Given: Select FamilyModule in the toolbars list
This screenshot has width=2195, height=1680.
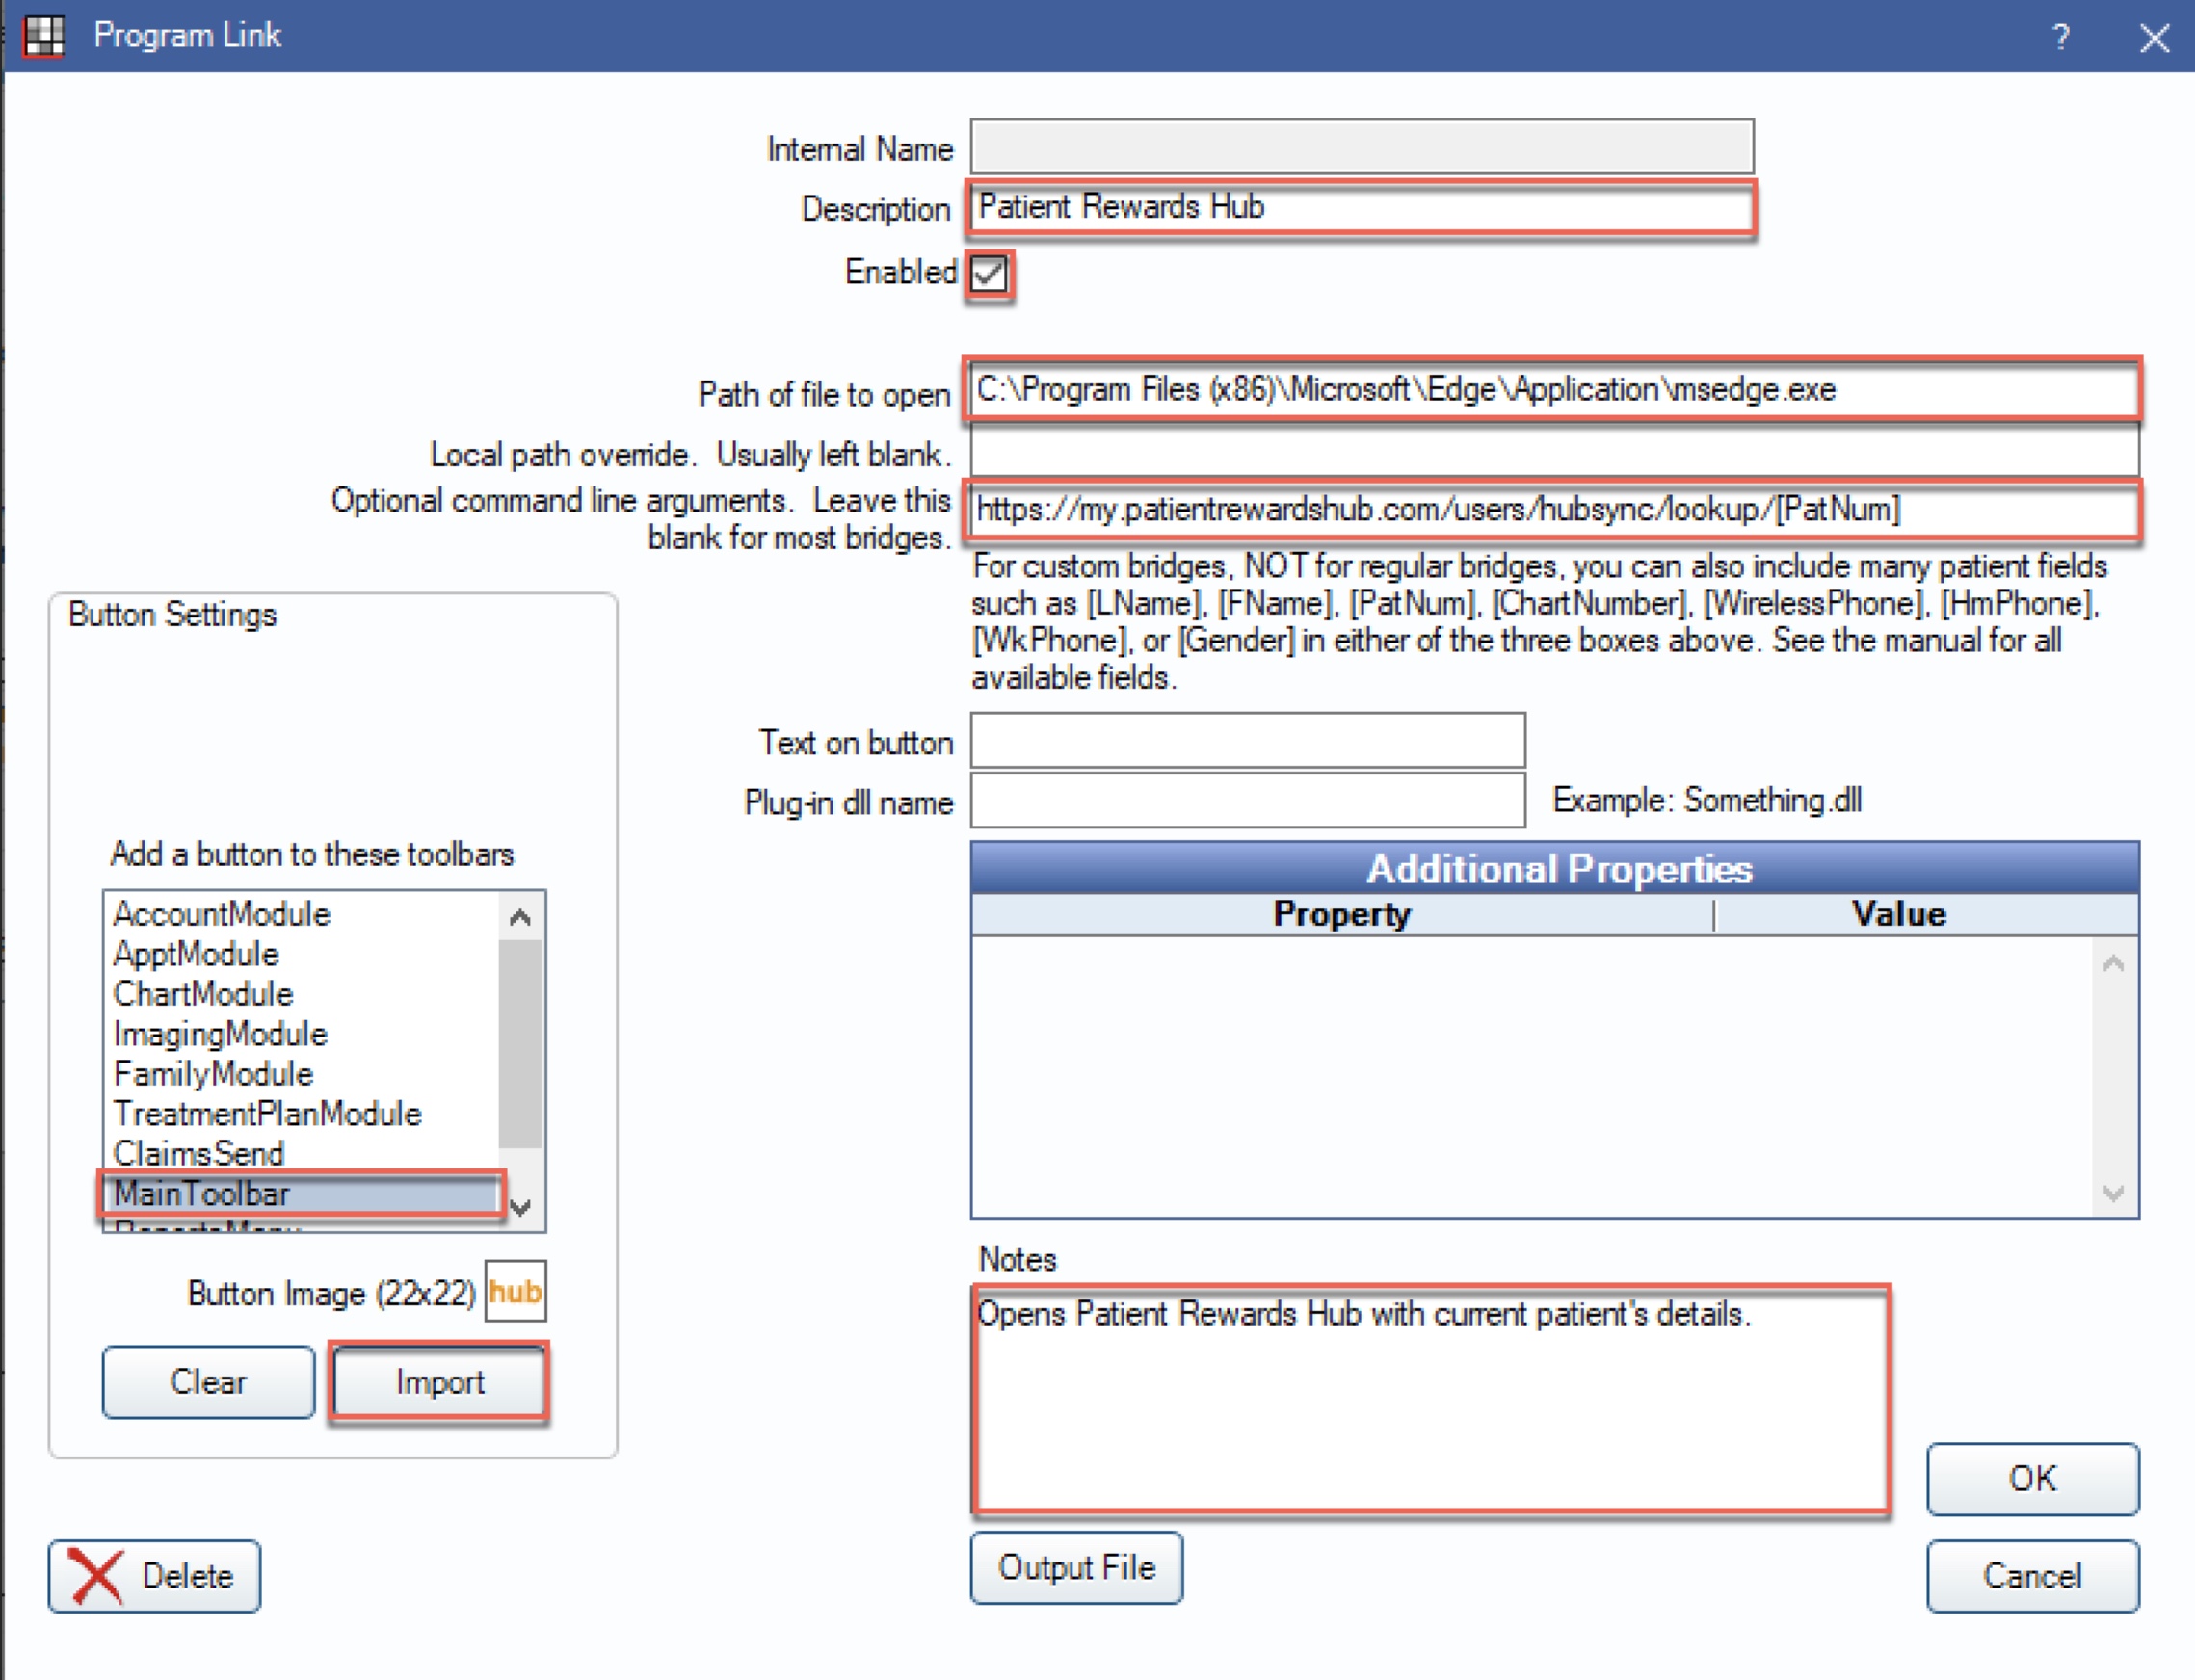Looking at the screenshot, I should (301, 1074).
